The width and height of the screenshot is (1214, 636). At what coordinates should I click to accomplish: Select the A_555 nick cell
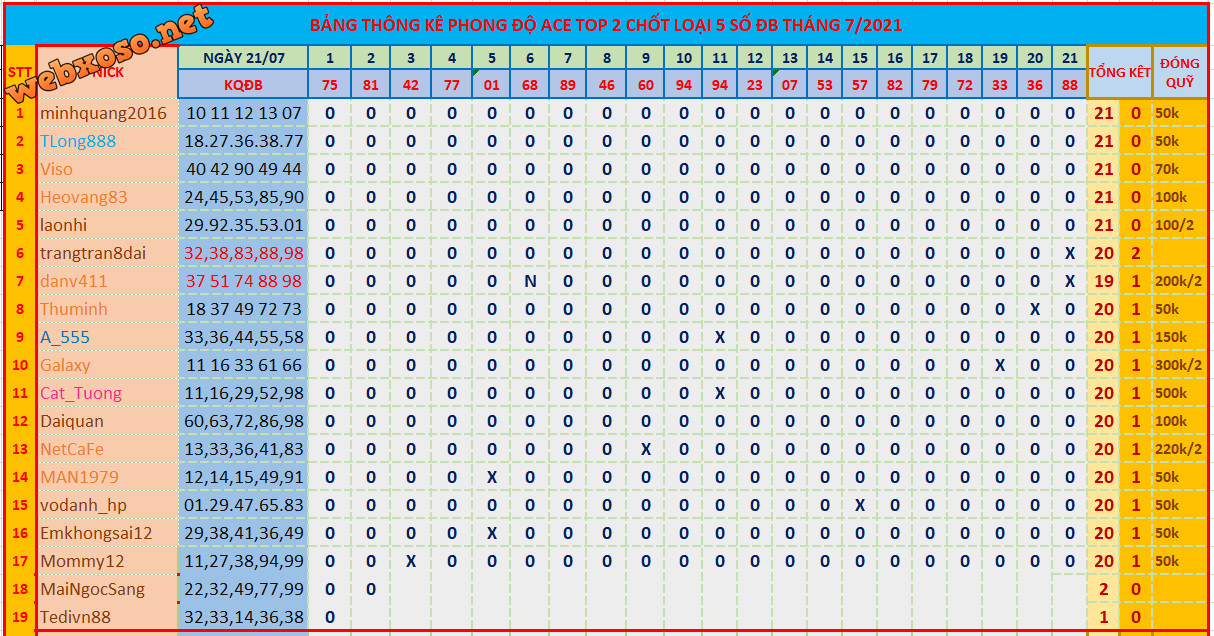point(107,337)
